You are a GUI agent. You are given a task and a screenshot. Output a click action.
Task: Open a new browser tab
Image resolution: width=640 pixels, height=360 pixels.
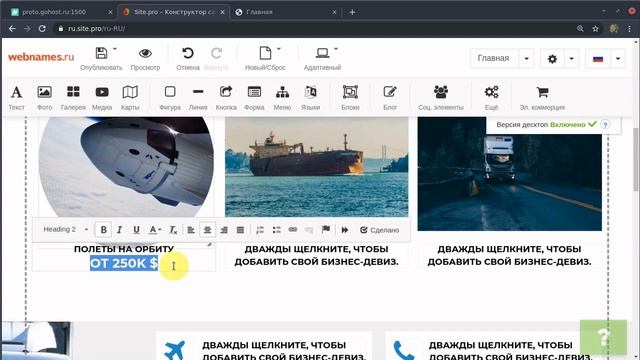pyautogui.click(x=352, y=12)
